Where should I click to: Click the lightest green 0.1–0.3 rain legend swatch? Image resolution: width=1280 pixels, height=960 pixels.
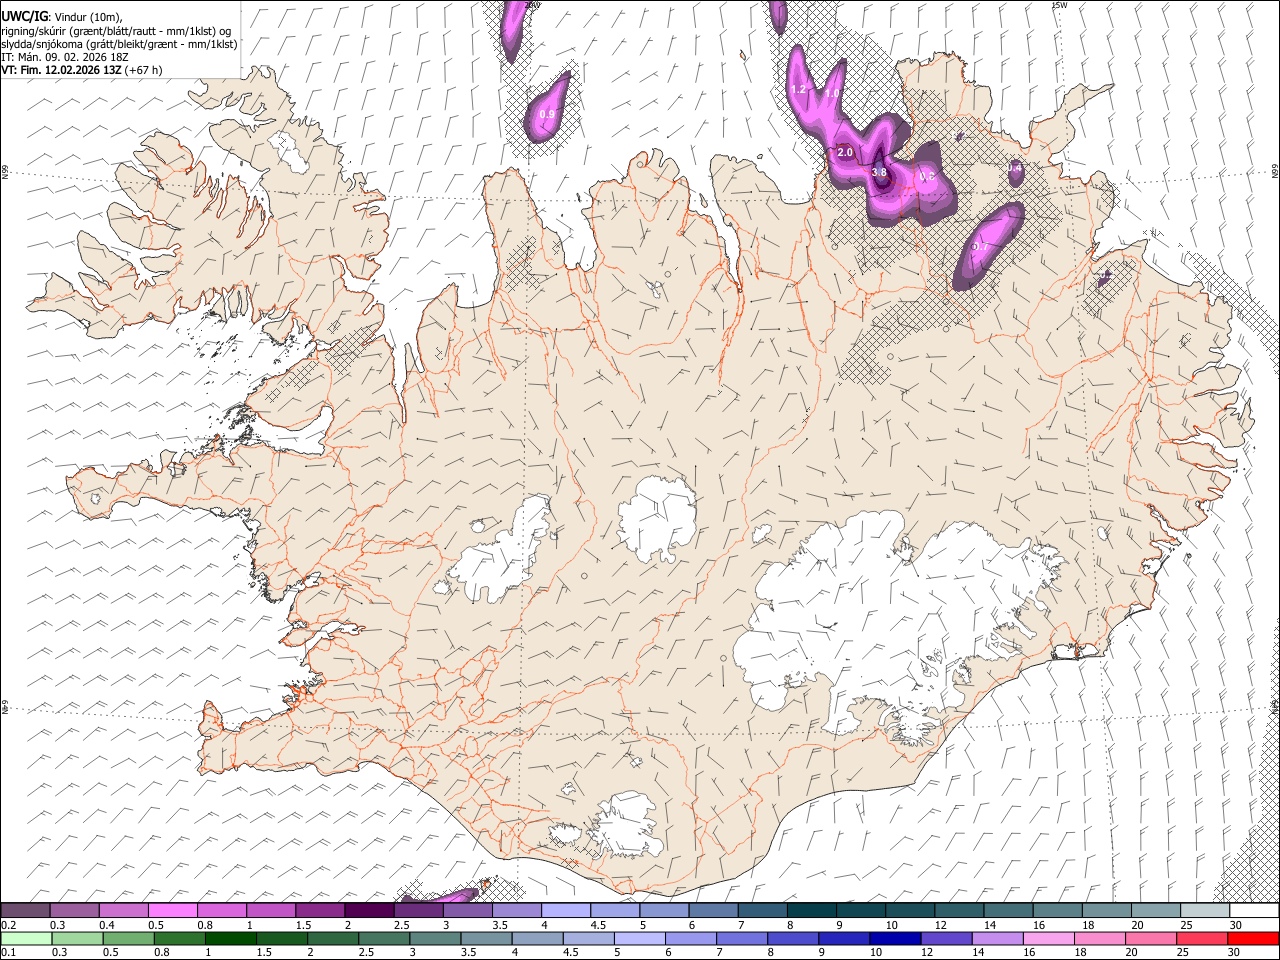(x=26, y=939)
